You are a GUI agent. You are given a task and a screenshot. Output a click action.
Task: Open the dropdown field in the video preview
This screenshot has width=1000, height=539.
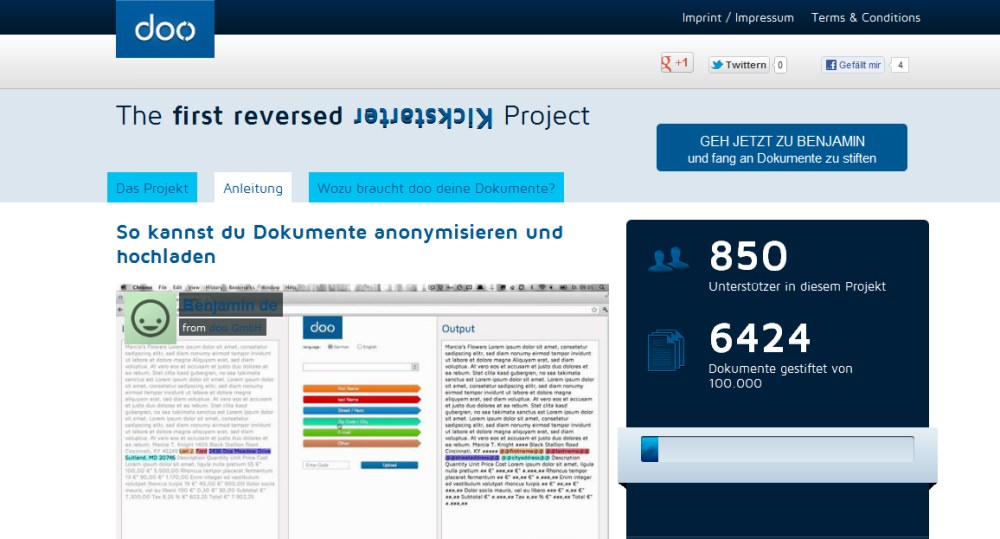click(x=360, y=367)
